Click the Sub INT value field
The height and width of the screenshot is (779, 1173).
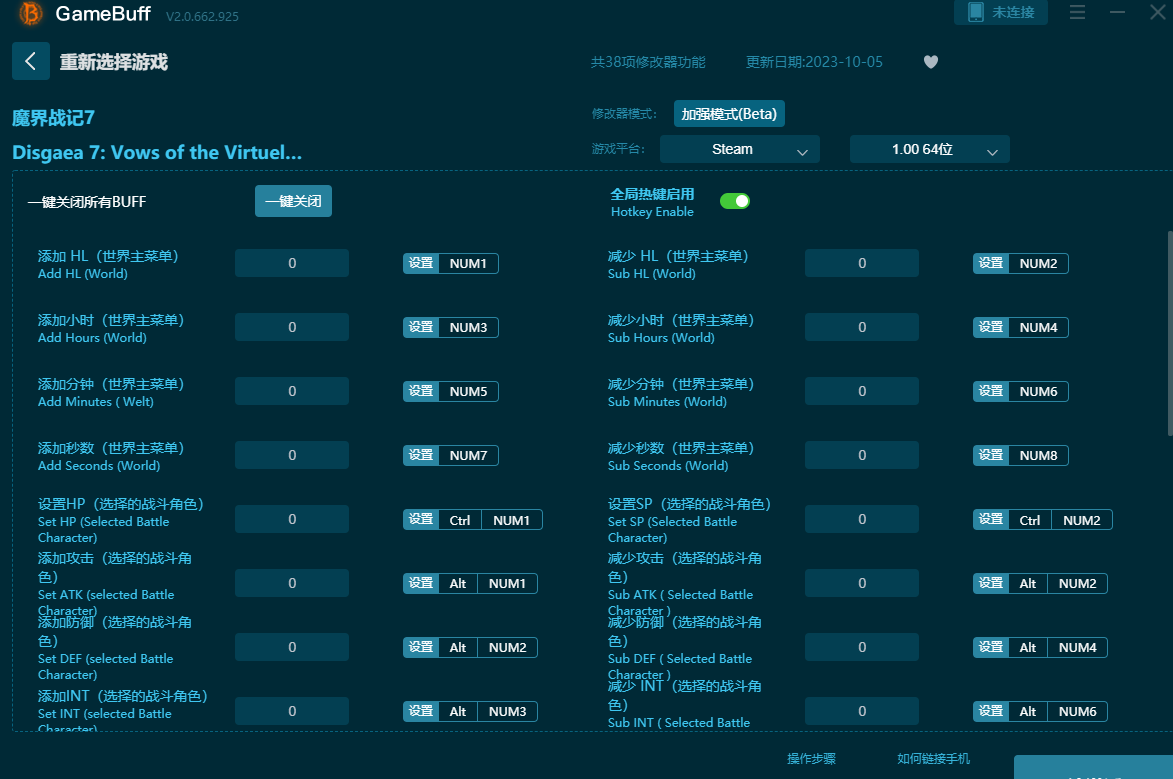coord(862,711)
